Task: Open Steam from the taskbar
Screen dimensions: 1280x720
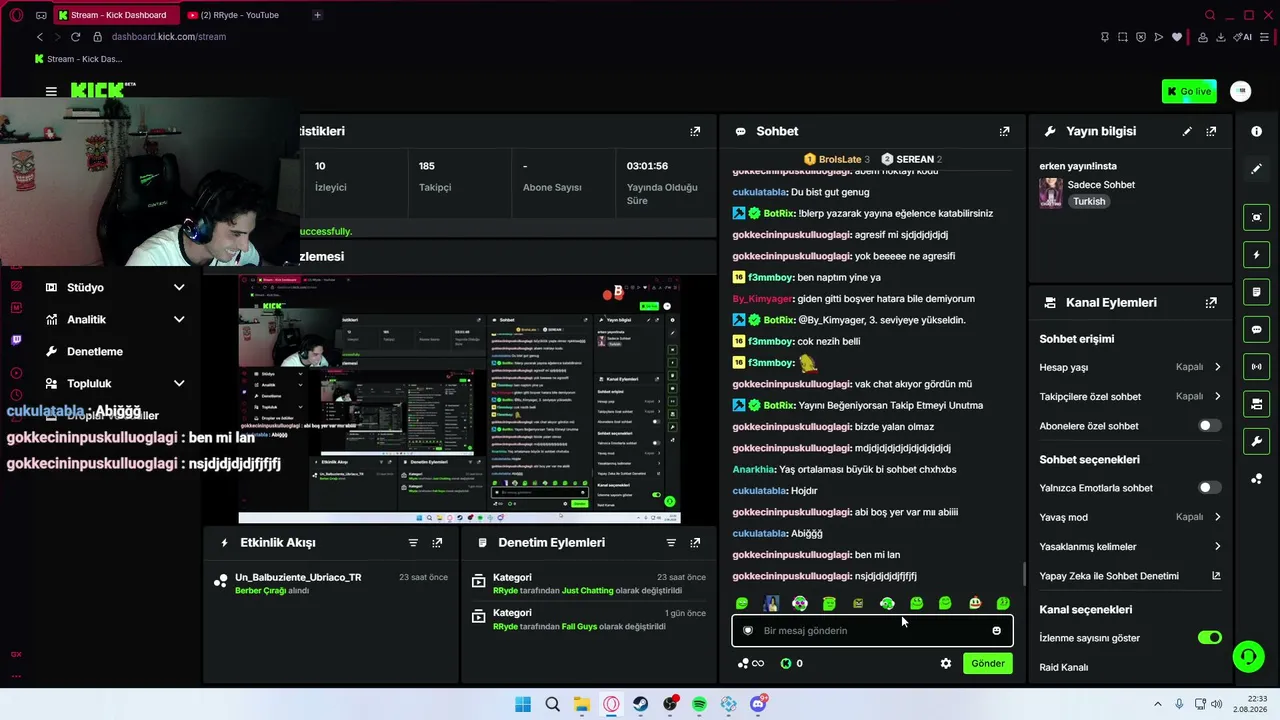Action: (640, 705)
